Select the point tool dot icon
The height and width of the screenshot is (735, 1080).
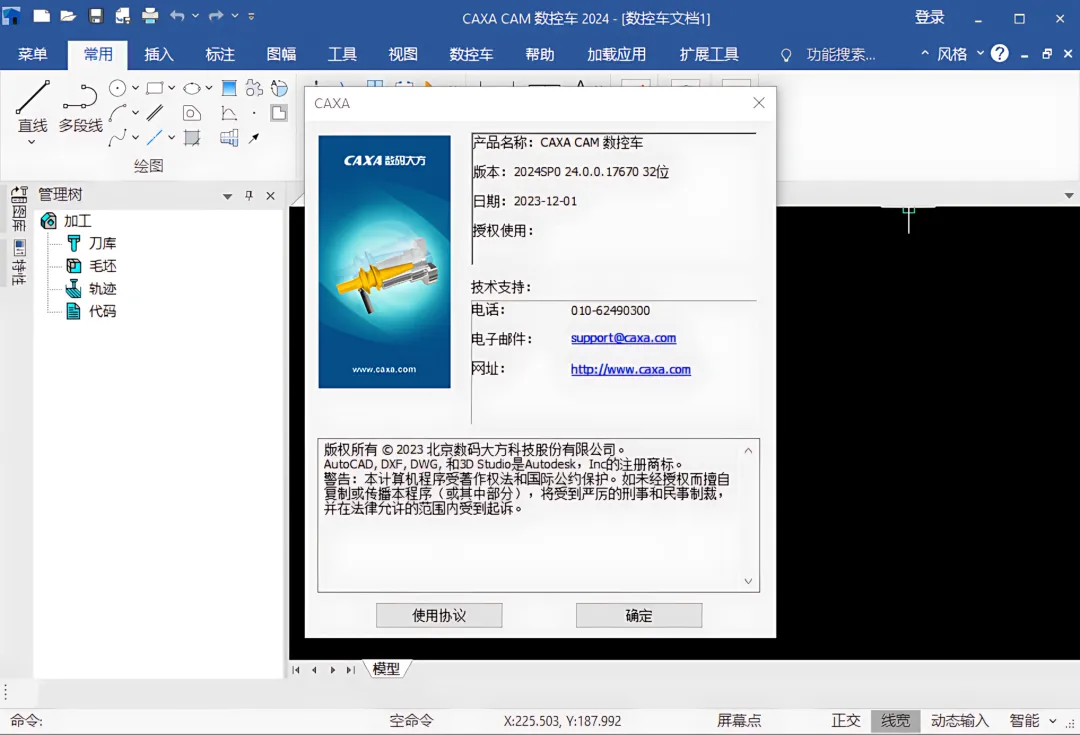tap(254, 113)
